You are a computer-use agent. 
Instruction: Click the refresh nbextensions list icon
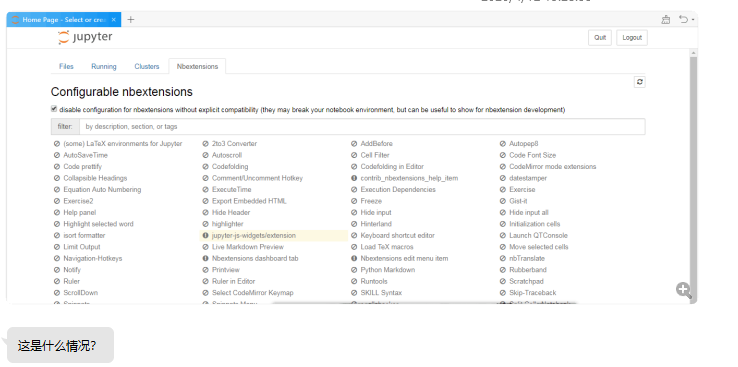(639, 82)
